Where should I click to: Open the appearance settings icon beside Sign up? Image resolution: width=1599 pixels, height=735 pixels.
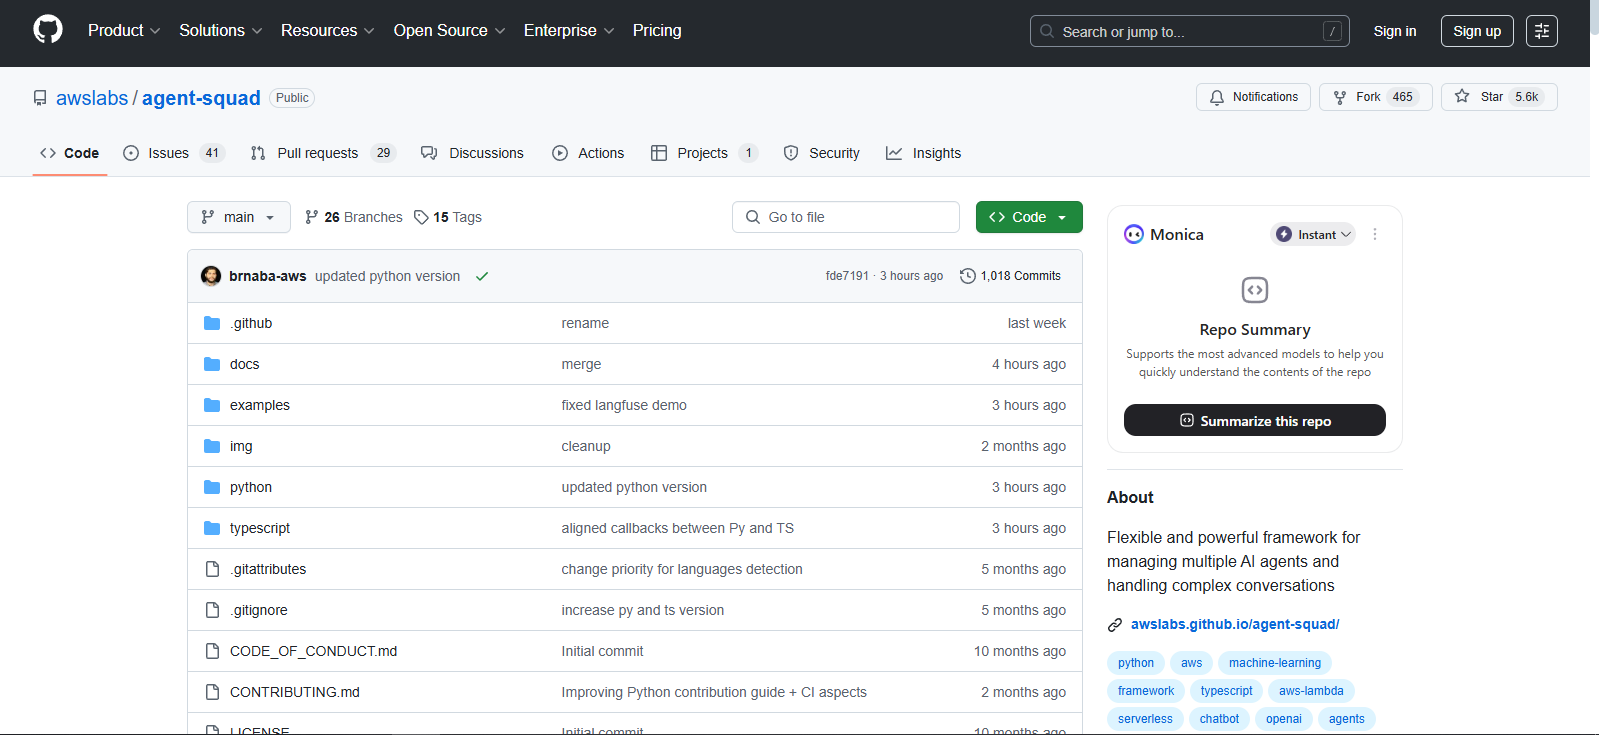(x=1542, y=31)
